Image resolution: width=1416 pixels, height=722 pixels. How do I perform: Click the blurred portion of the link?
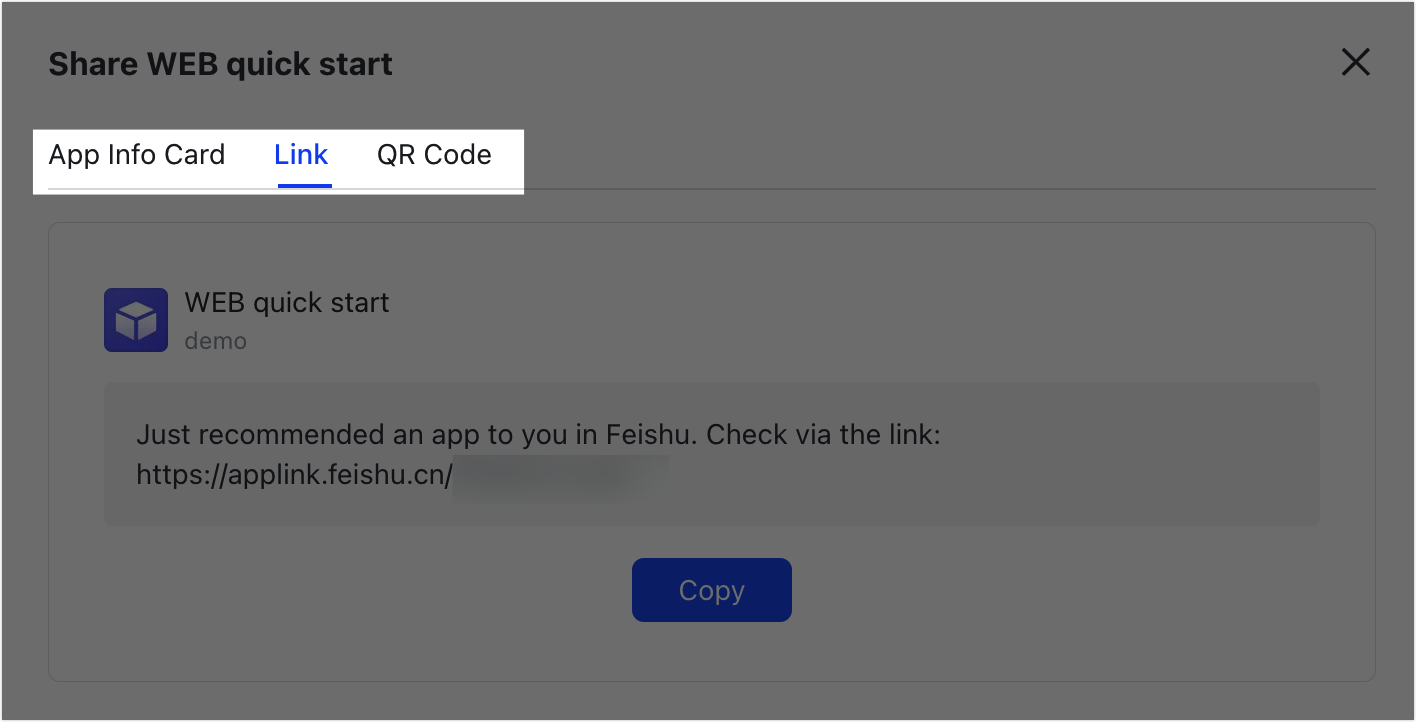560,475
